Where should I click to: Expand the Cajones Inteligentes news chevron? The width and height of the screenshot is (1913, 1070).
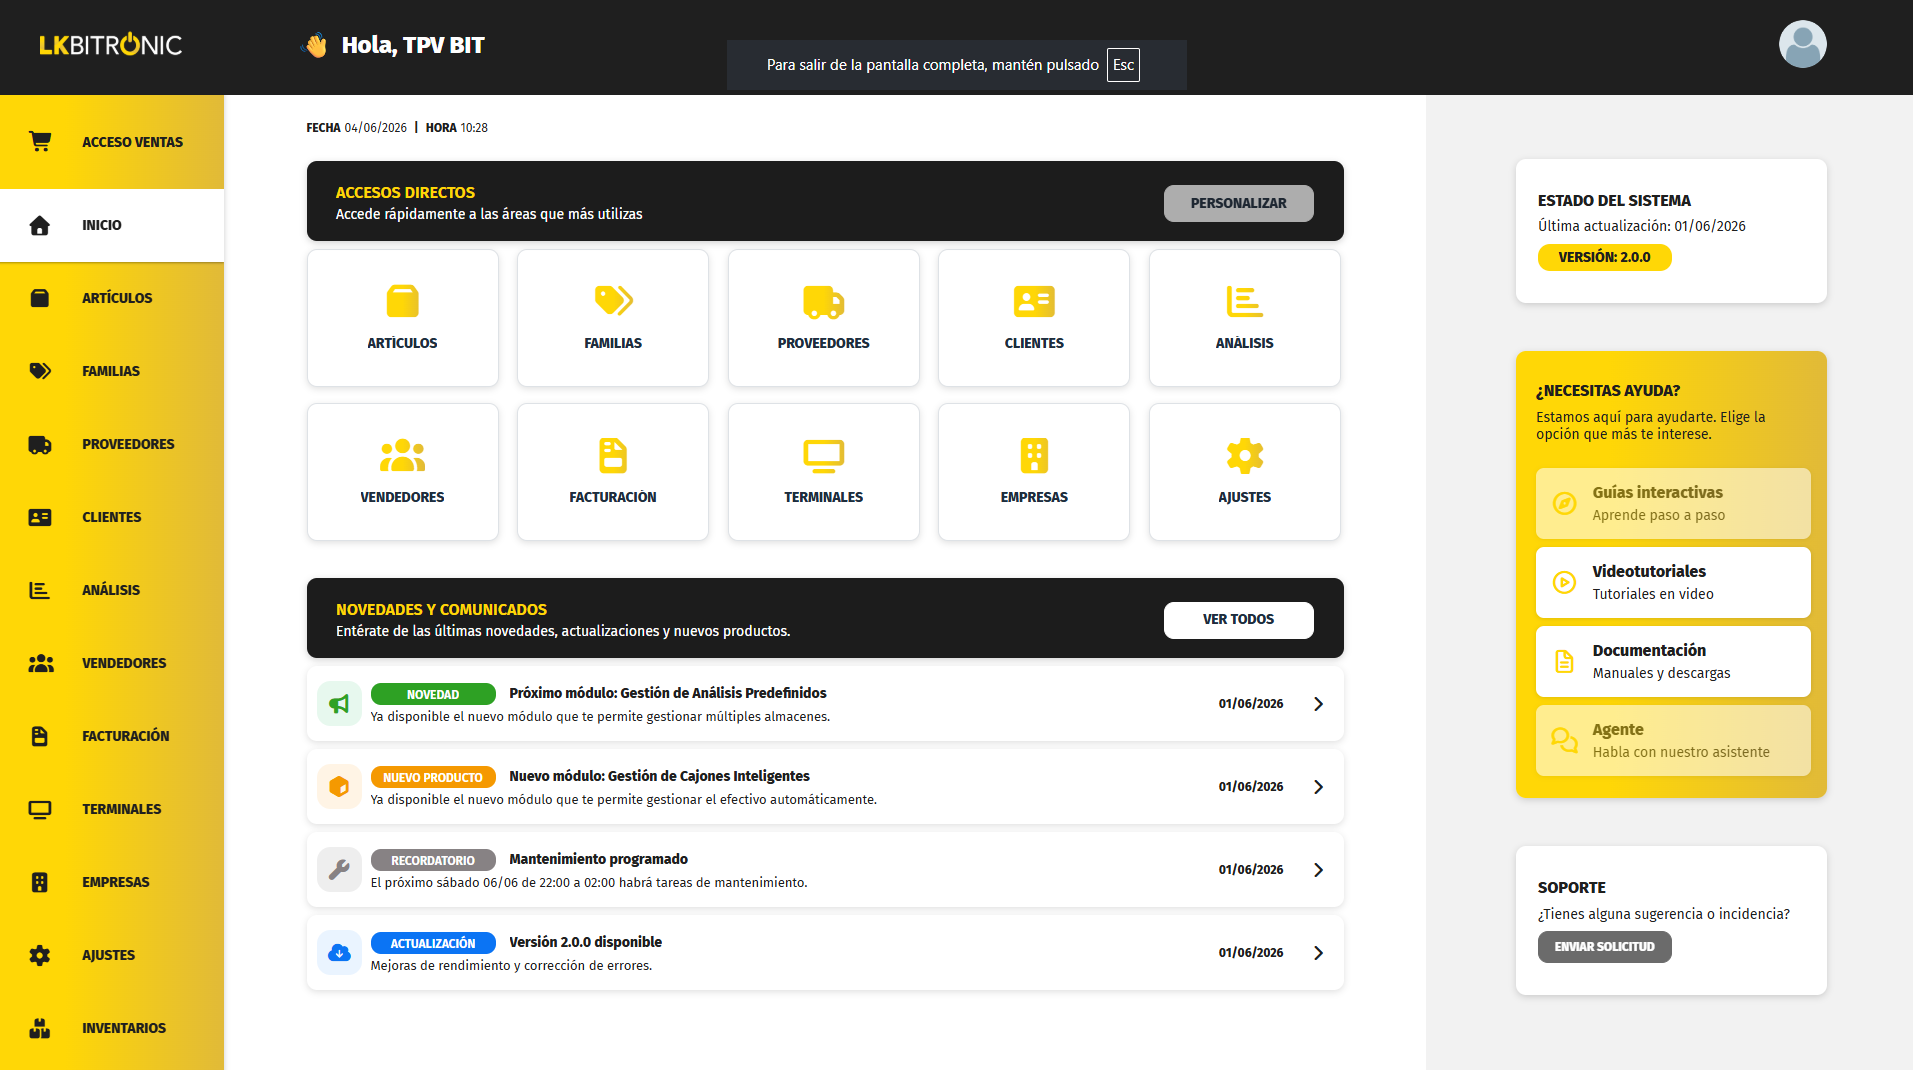pos(1319,787)
